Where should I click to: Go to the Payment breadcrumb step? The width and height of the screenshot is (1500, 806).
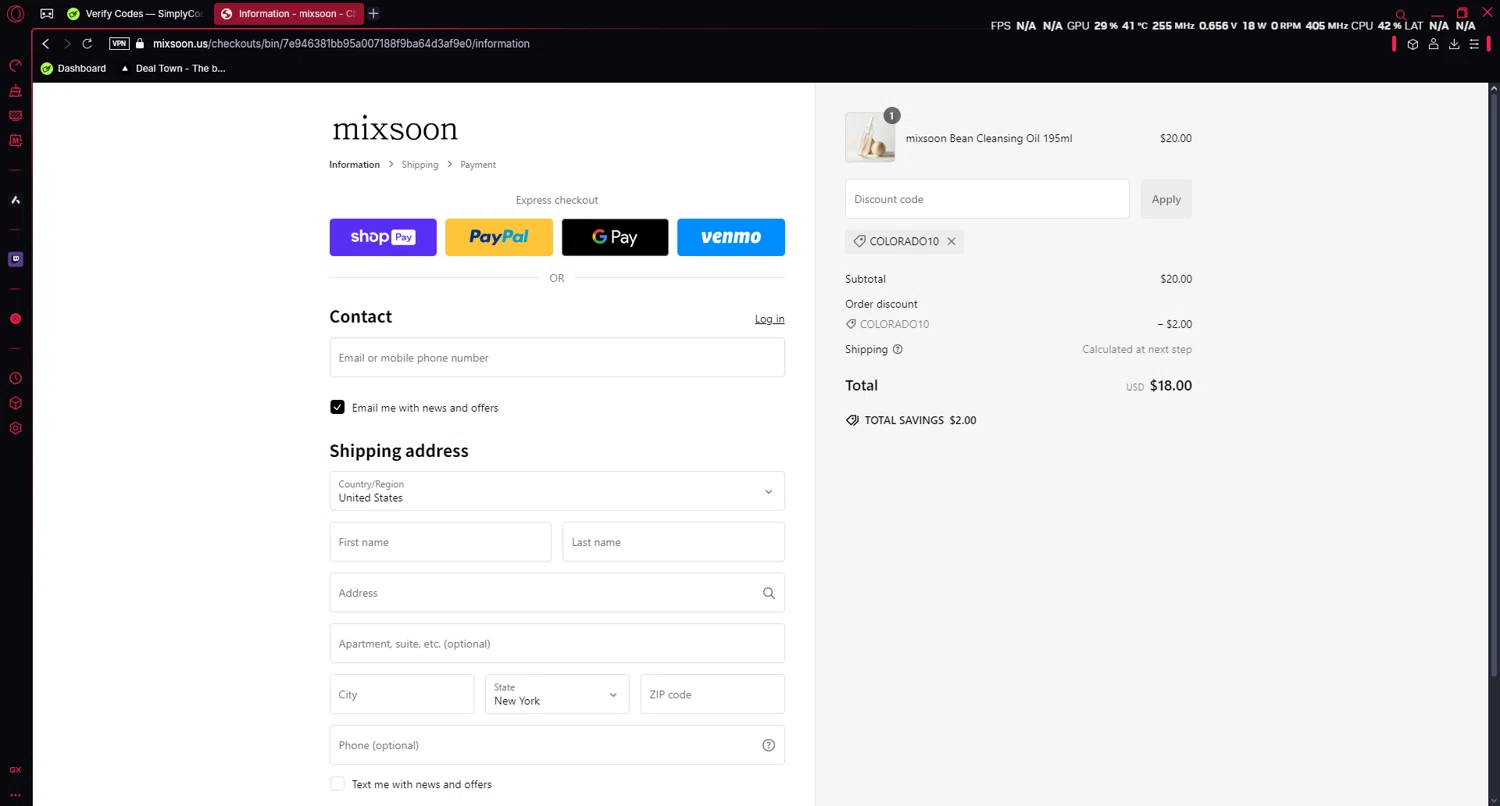(478, 165)
